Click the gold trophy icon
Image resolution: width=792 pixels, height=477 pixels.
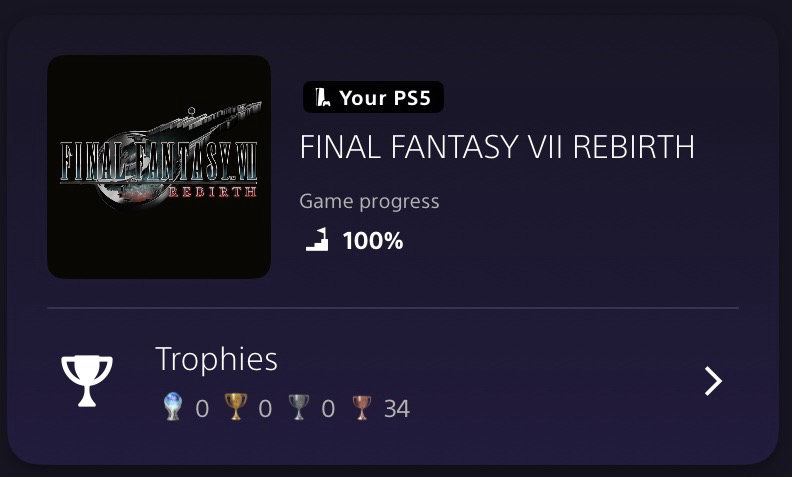point(235,408)
